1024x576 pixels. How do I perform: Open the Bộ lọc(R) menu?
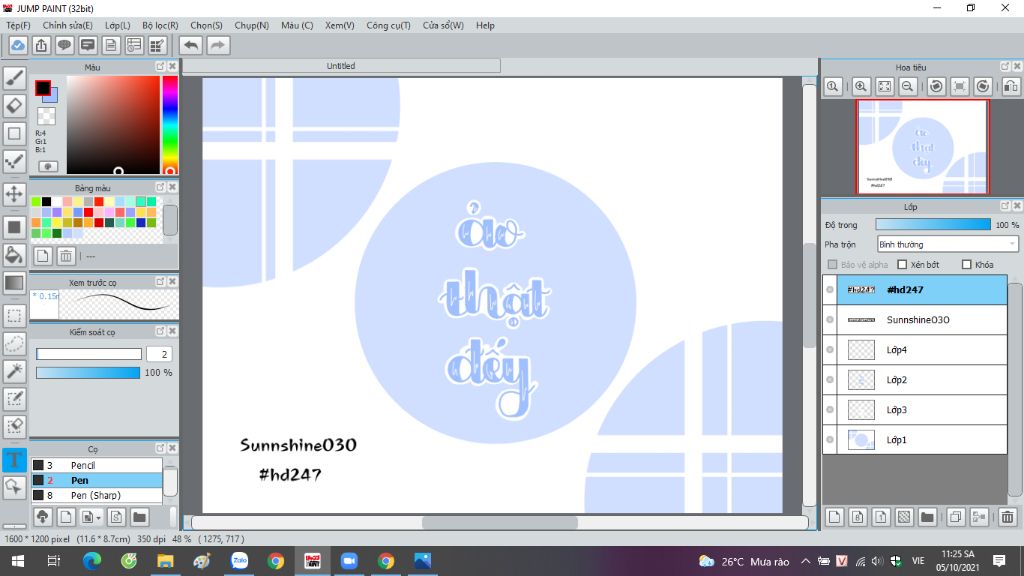160,25
